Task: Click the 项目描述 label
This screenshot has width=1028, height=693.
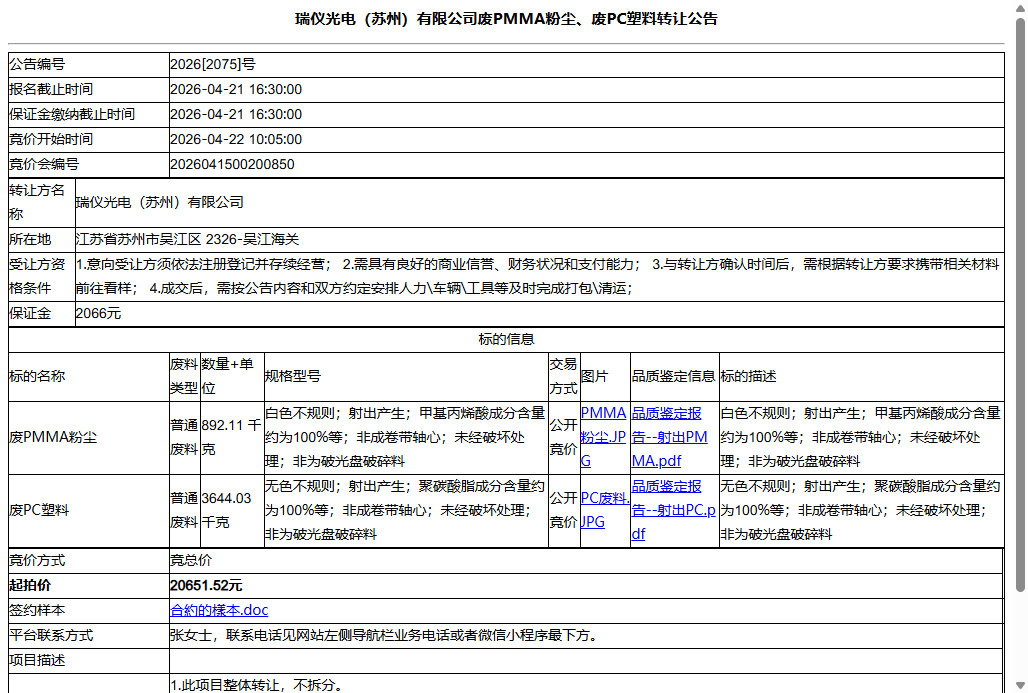Action: 37,660
